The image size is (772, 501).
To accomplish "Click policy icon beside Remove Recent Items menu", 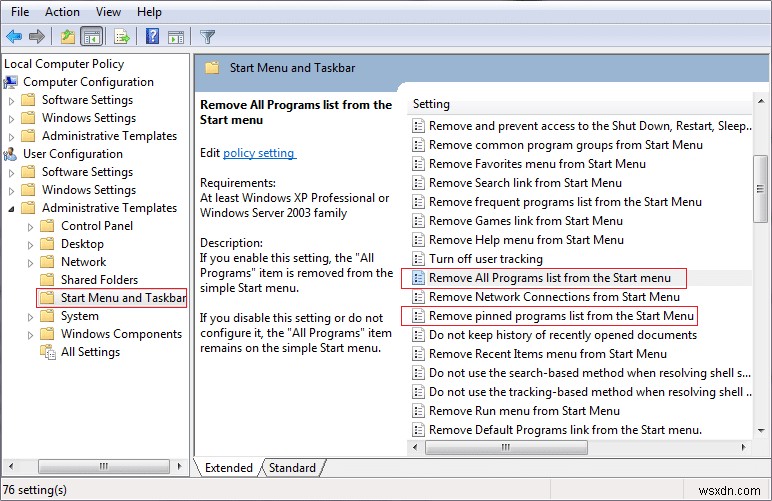I will click(418, 354).
